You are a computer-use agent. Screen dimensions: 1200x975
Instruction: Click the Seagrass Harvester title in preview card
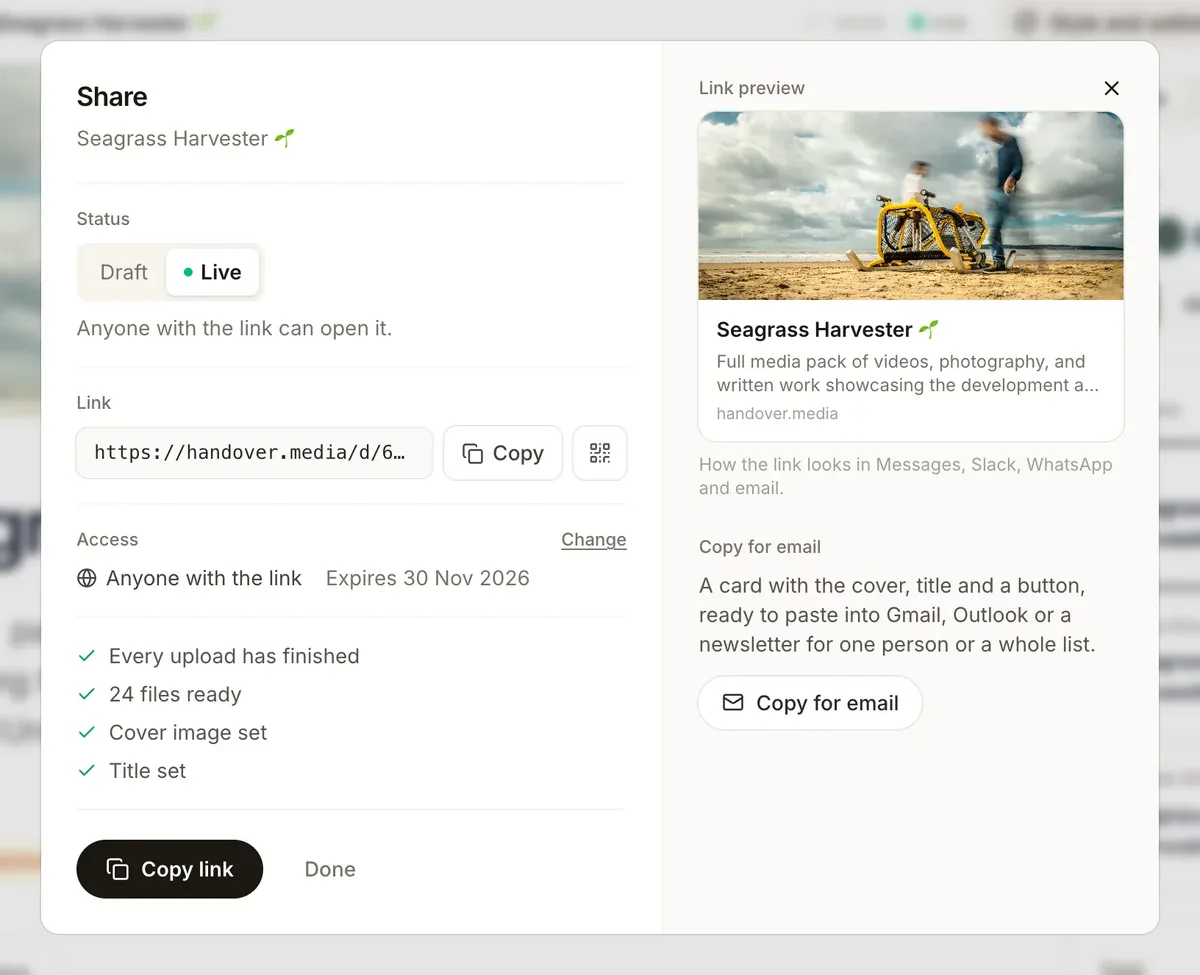point(828,329)
